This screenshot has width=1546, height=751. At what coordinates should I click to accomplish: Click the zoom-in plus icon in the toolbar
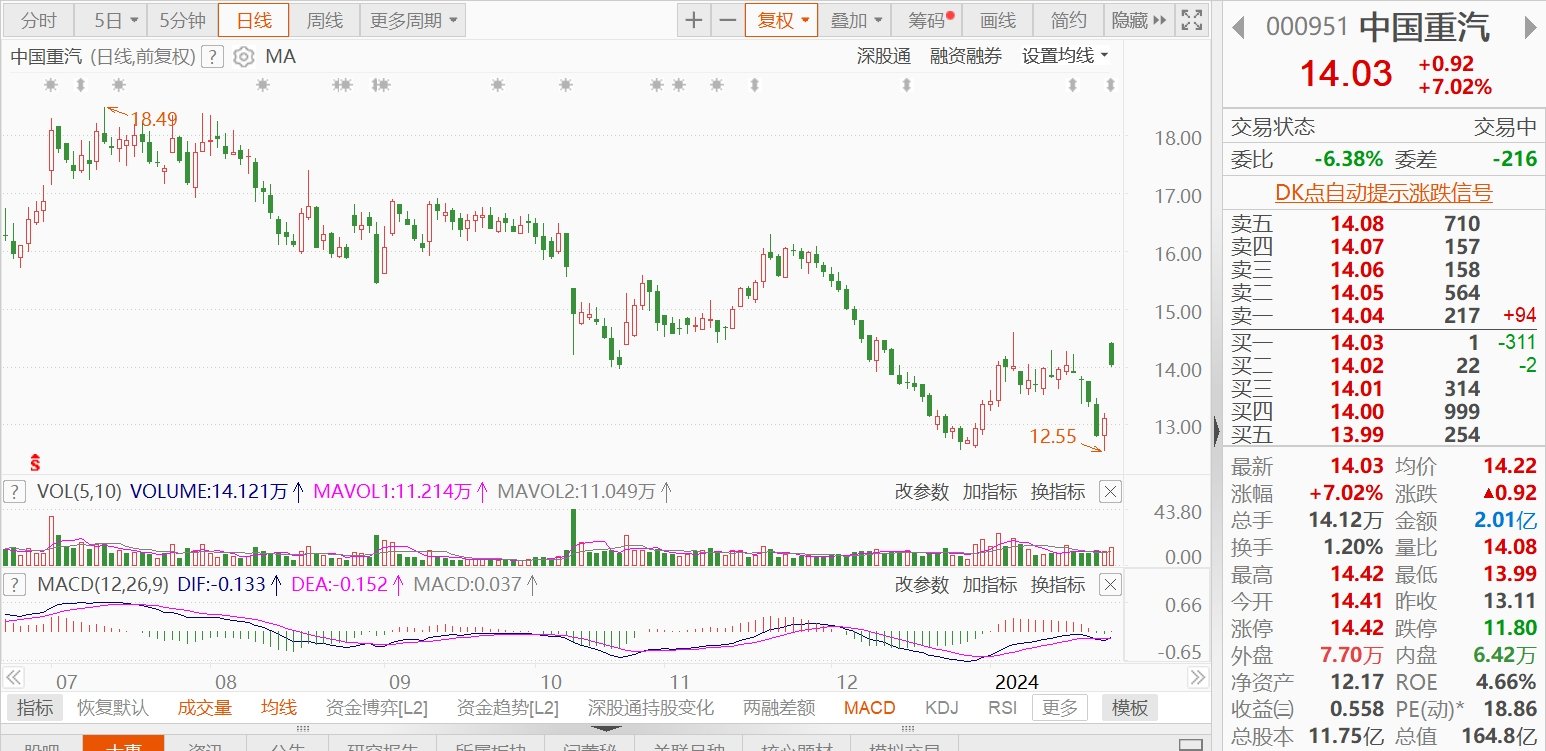point(693,20)
